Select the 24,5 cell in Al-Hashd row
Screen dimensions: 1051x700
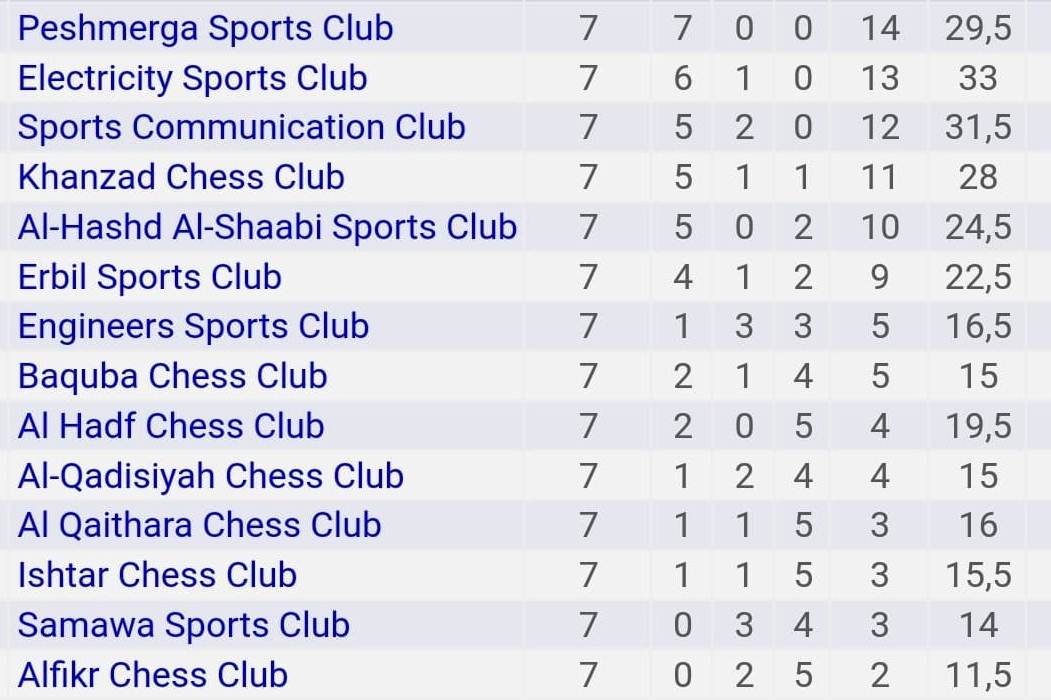(x=978, y=227)
